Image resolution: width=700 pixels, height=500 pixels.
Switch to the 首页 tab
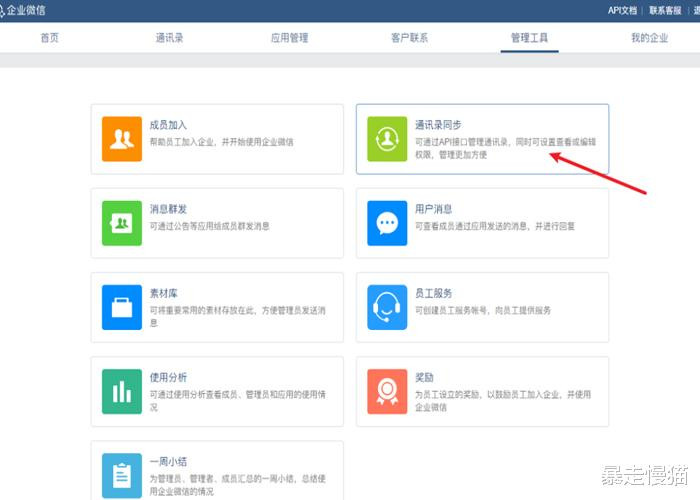[50, 38]
